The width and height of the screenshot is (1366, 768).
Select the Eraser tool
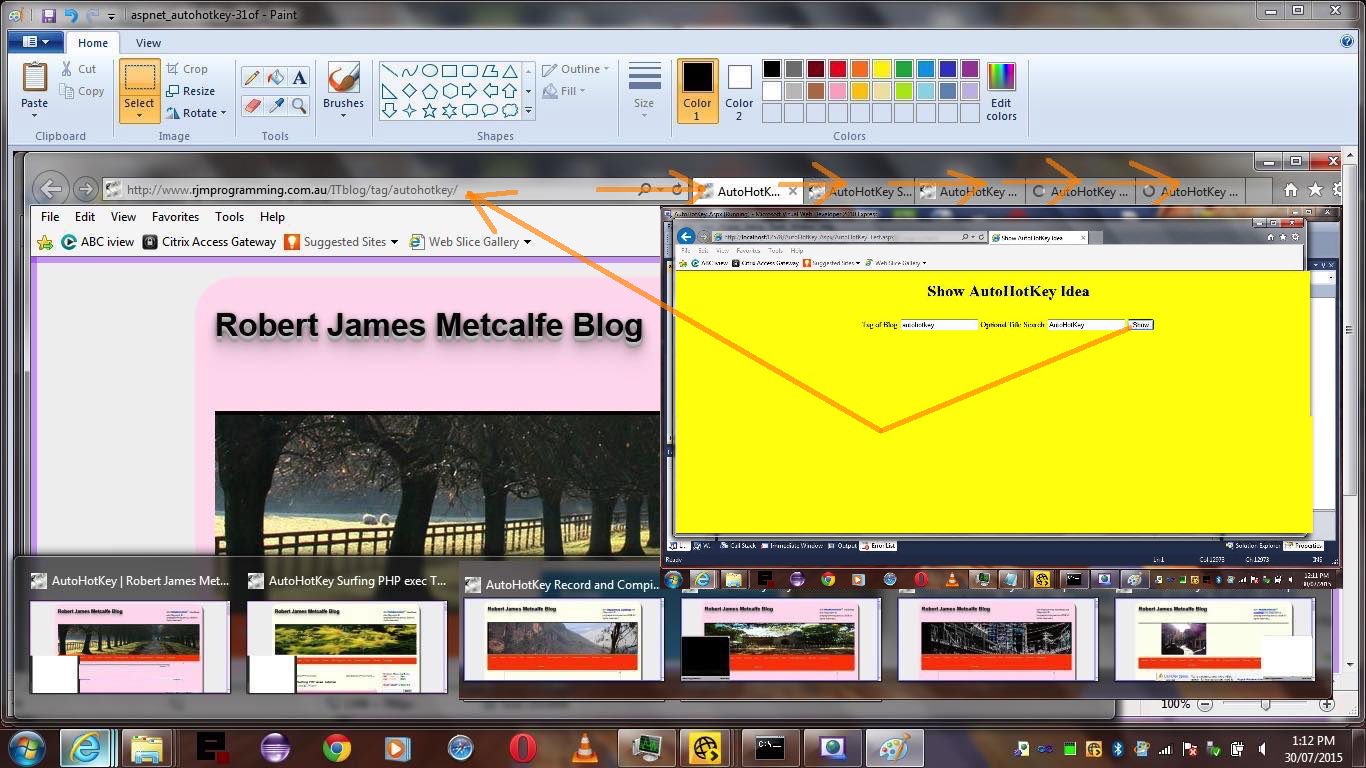[251, 104]
